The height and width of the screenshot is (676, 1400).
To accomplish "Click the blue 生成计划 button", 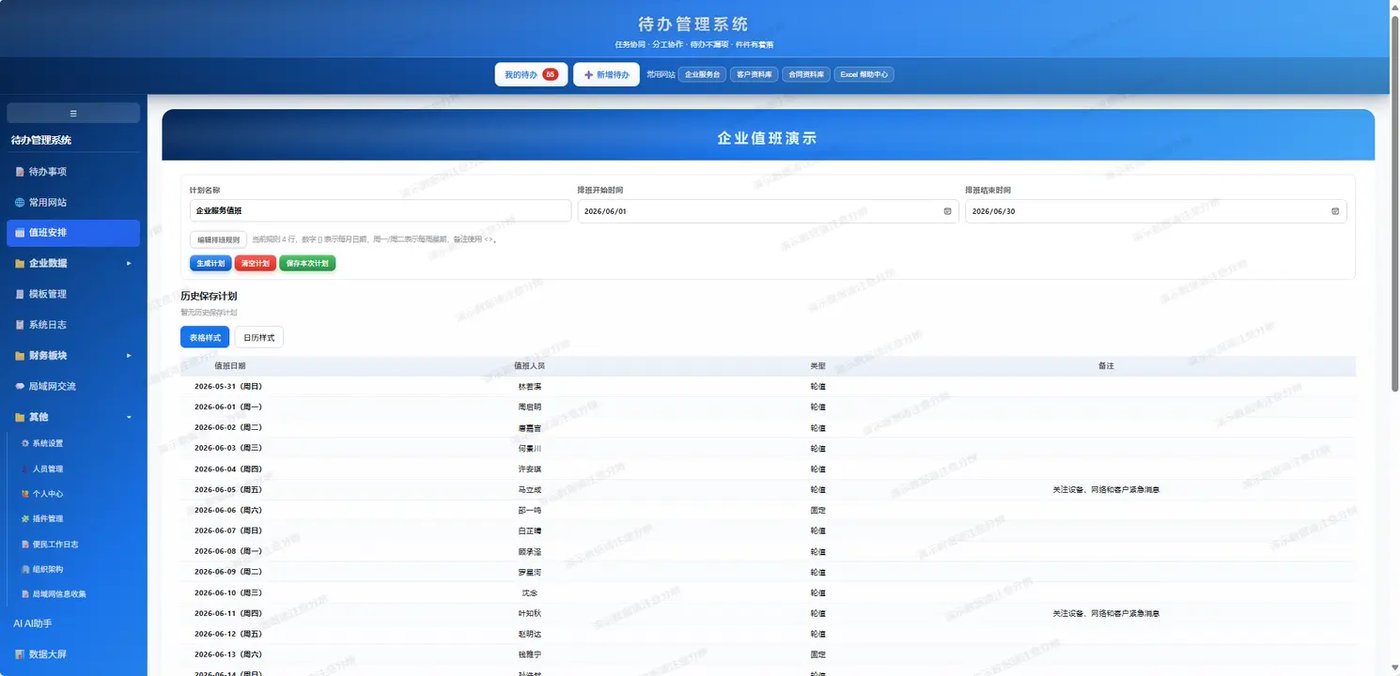I will coord(210,263).
